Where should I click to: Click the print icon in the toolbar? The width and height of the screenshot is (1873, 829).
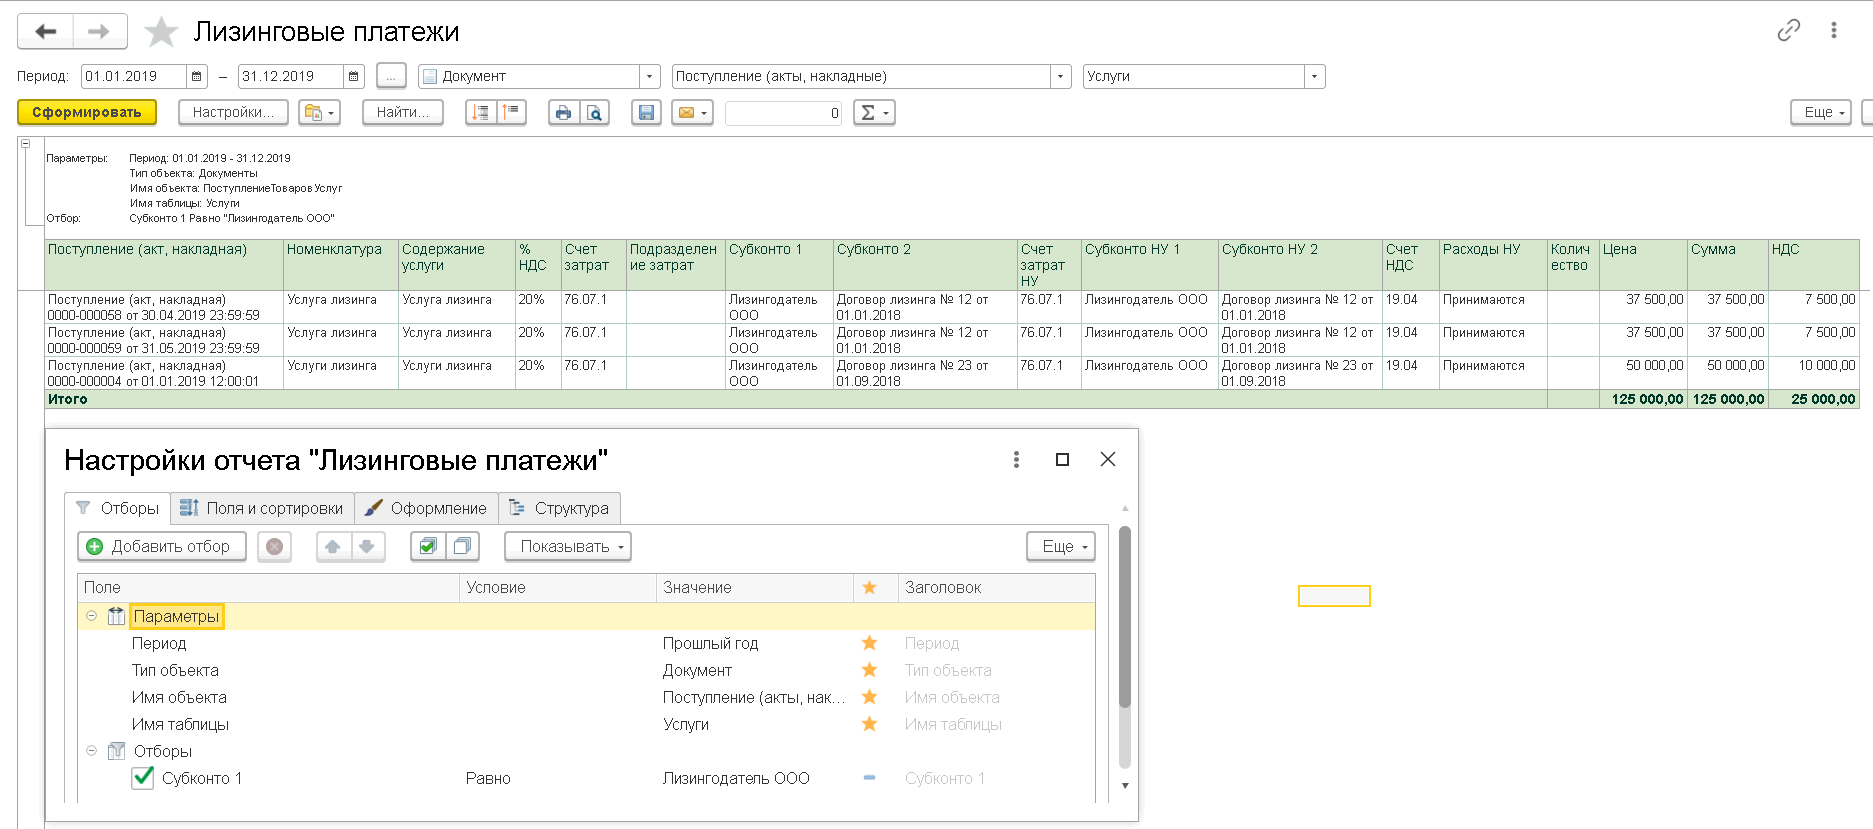point(563,113)
